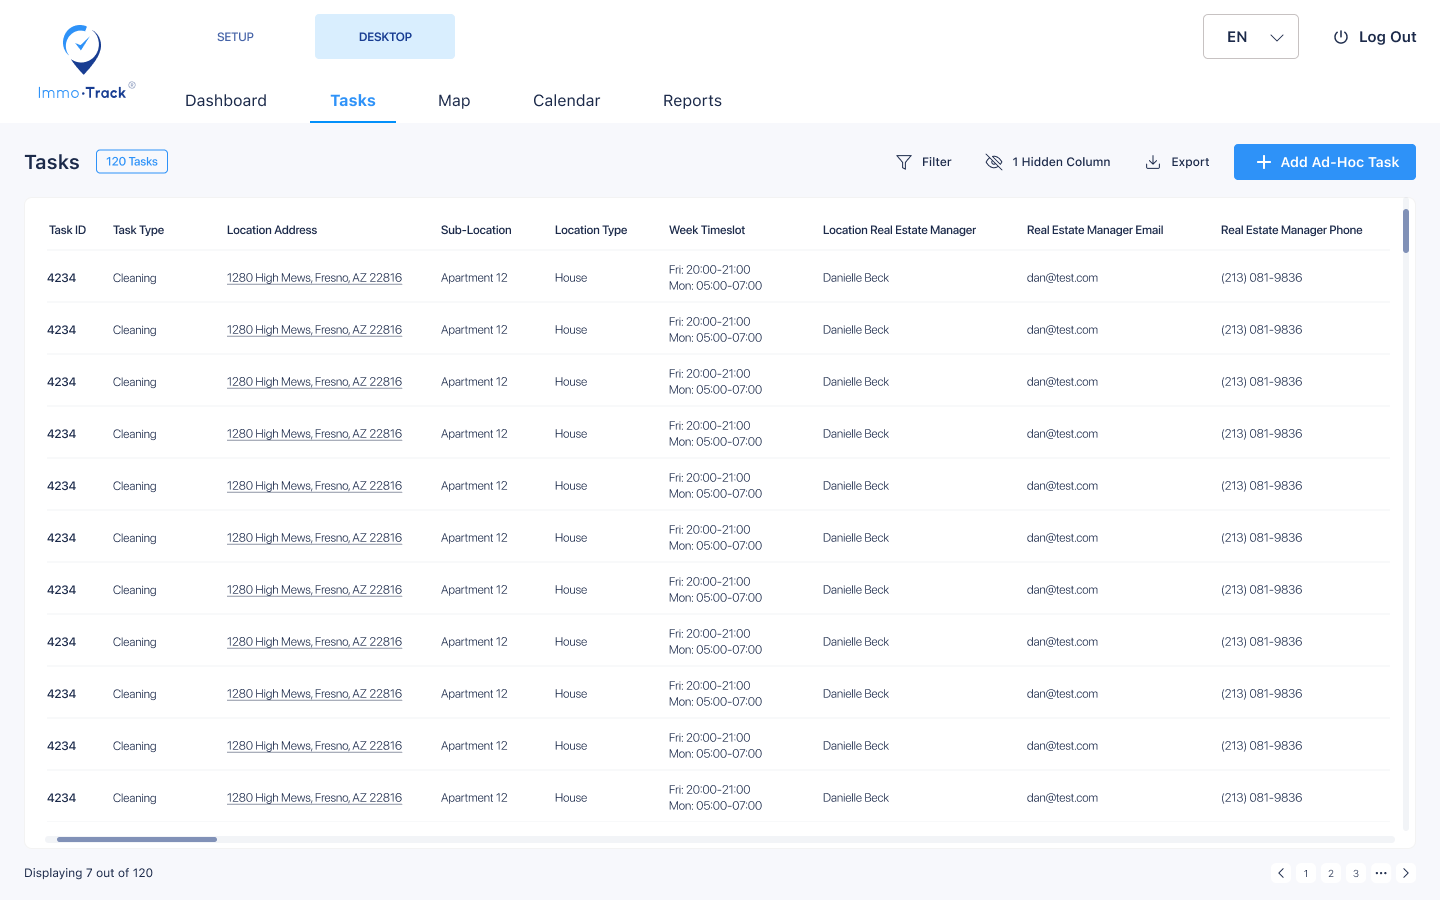Open the EN language dropdown
Image resolution: width=1440 pixels, height=900 pixels.
point(1251,37)
